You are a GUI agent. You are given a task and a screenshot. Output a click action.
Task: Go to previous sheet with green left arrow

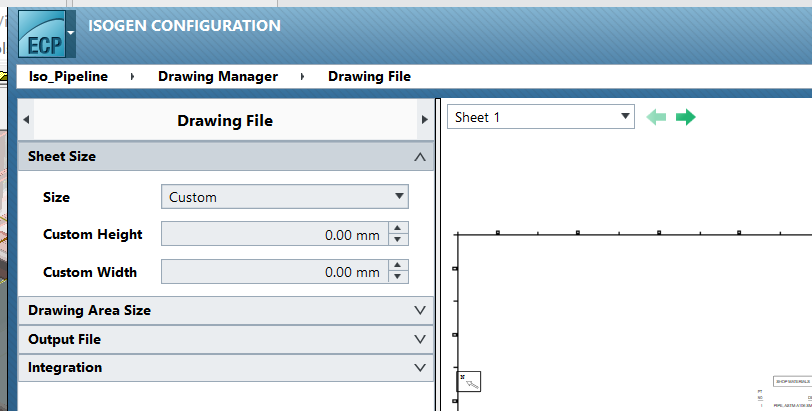[657, 117]
